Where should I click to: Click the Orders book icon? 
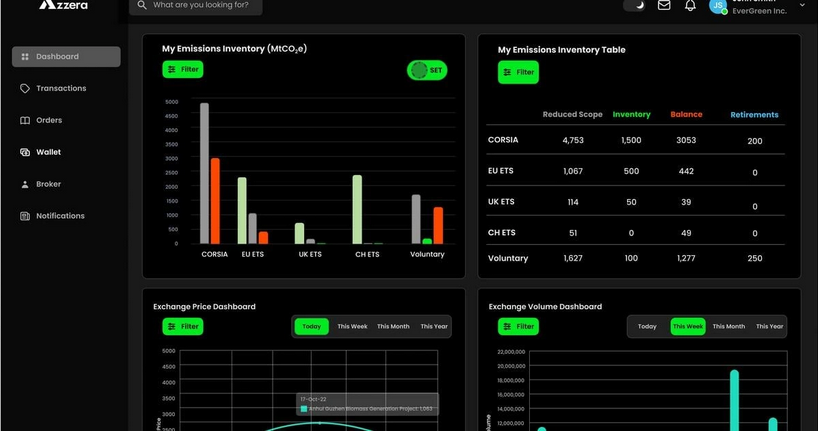pyautogui.click(x=25, y=121)
